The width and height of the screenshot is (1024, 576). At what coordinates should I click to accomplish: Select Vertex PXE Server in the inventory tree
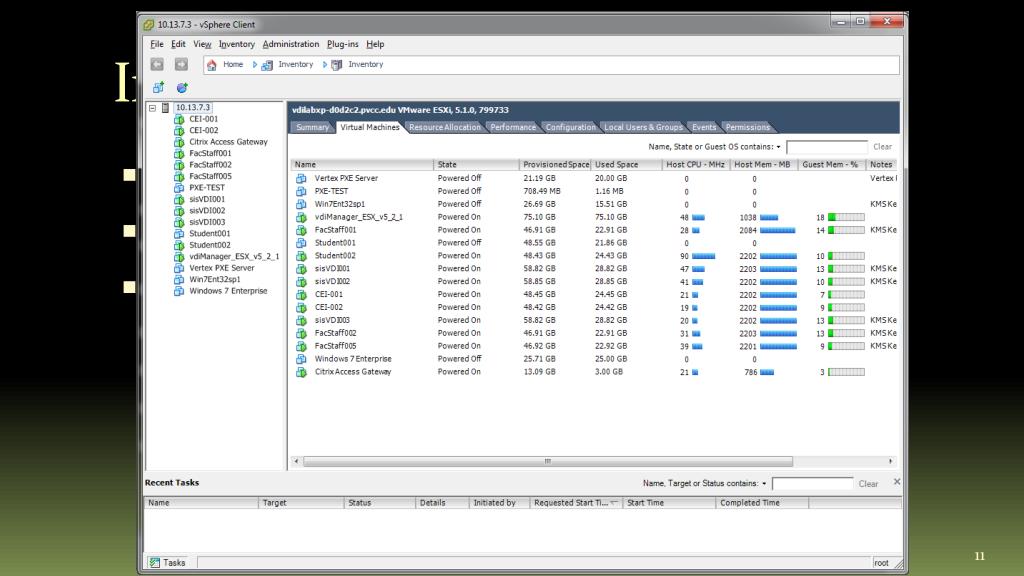click(x=221, y=268)
